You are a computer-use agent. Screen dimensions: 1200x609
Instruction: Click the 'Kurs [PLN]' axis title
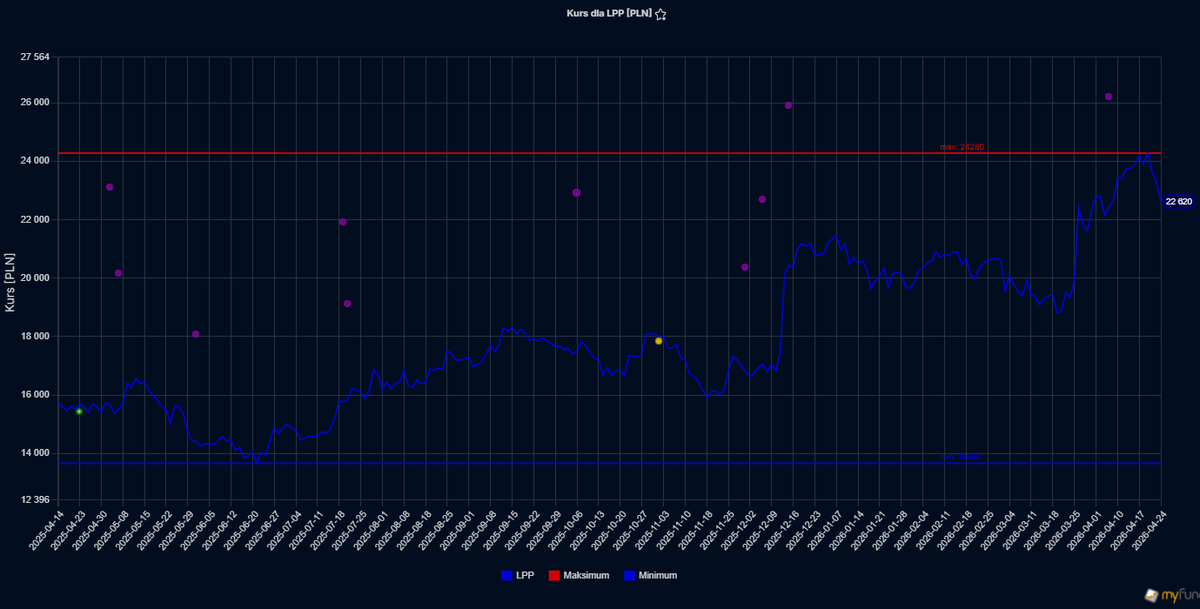tap(11, 281)
